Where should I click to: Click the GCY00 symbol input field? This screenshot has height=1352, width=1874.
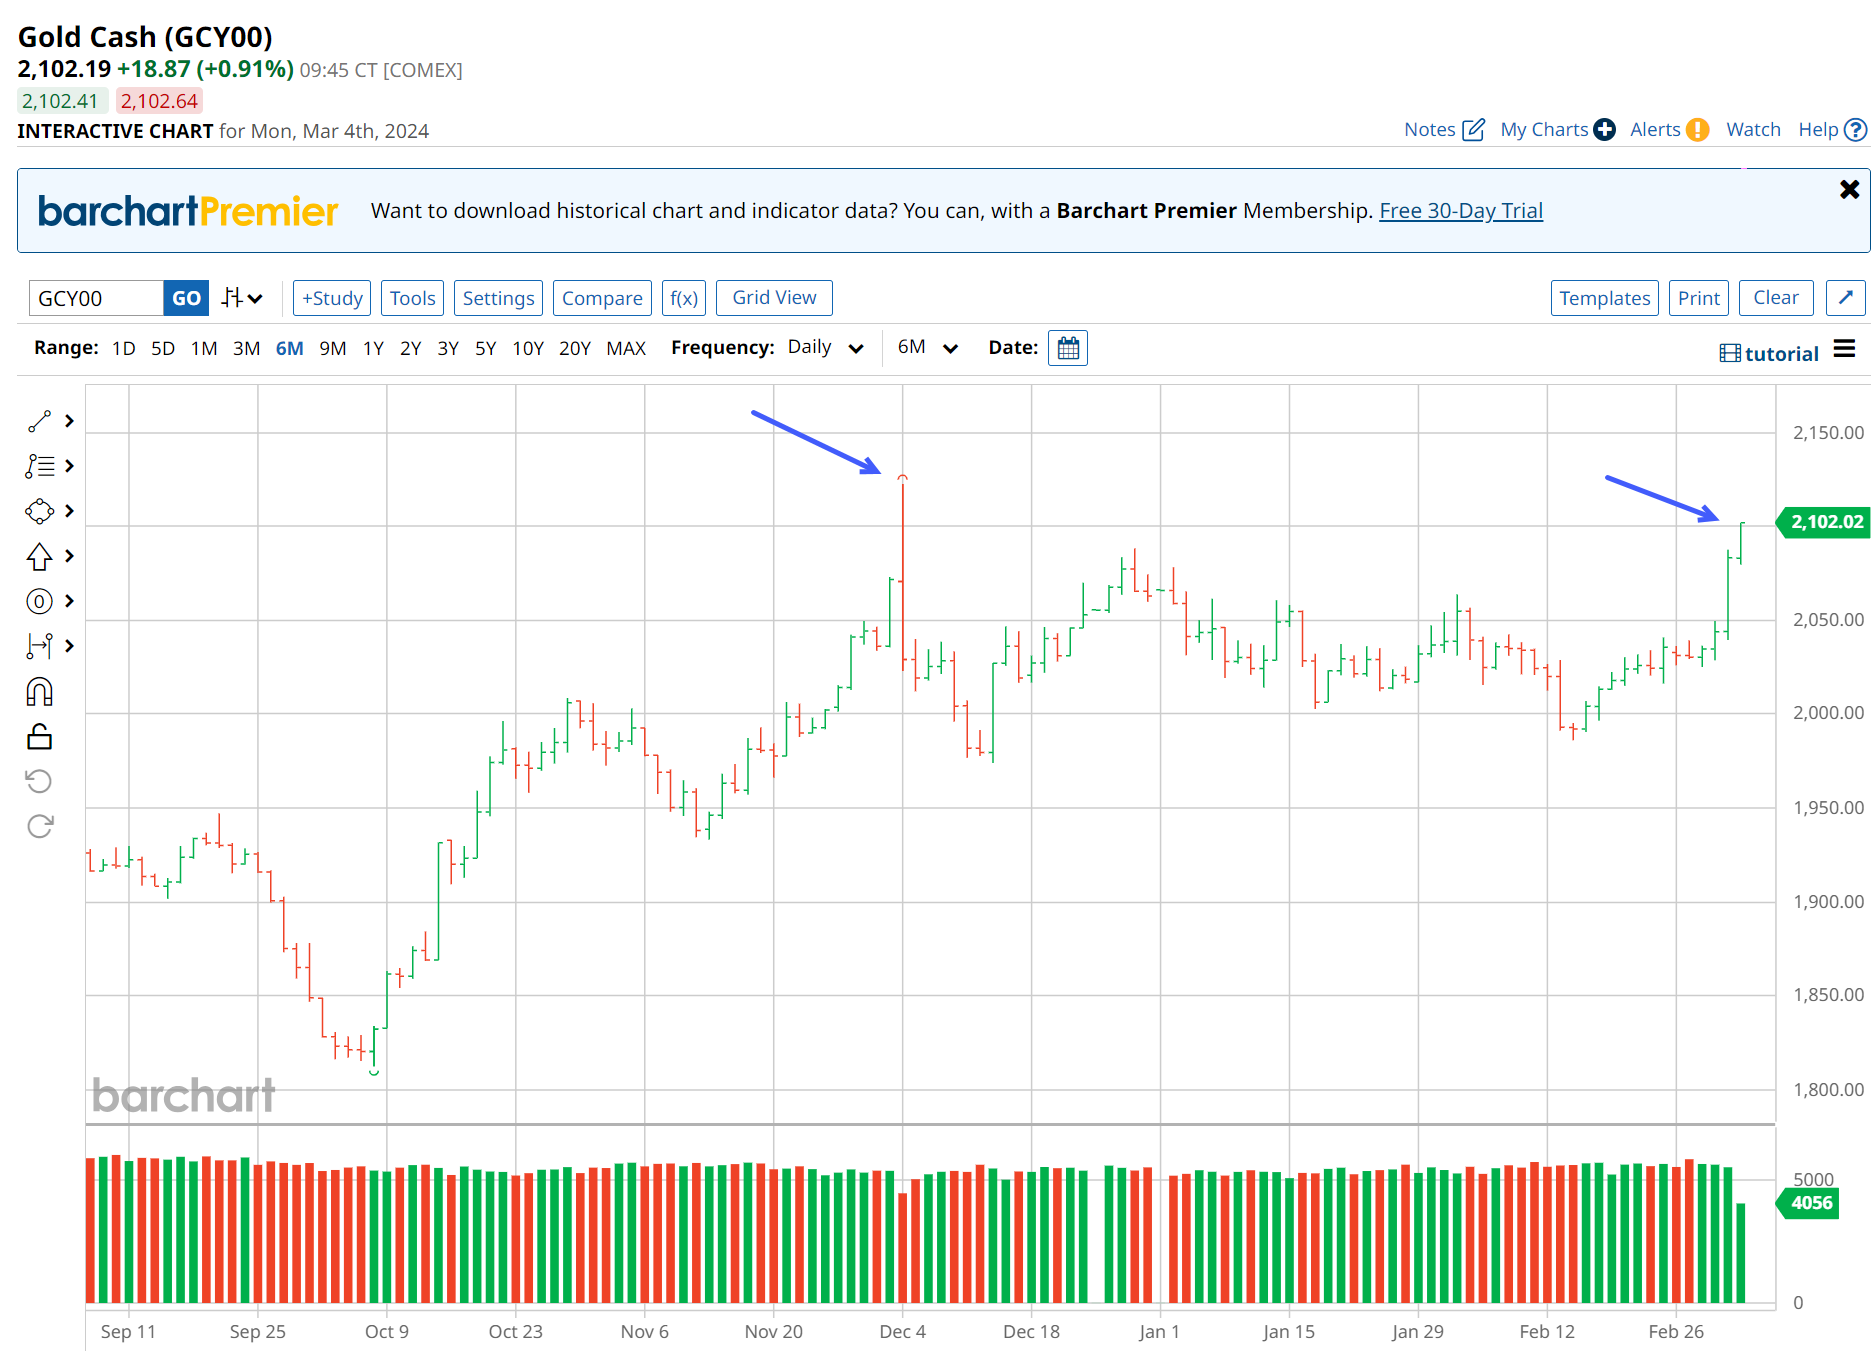tap(96, 298)
